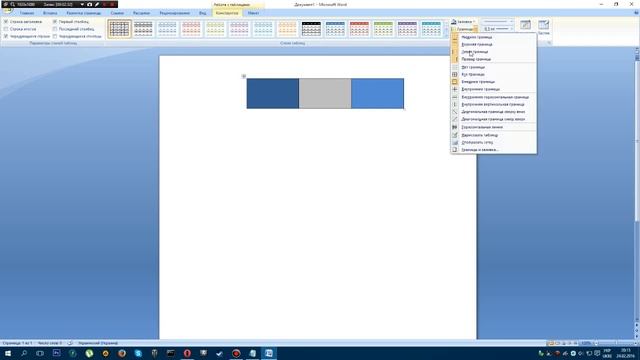Toggle the header row checkbox
Screen dimensions: 640x360
[6, 22]
